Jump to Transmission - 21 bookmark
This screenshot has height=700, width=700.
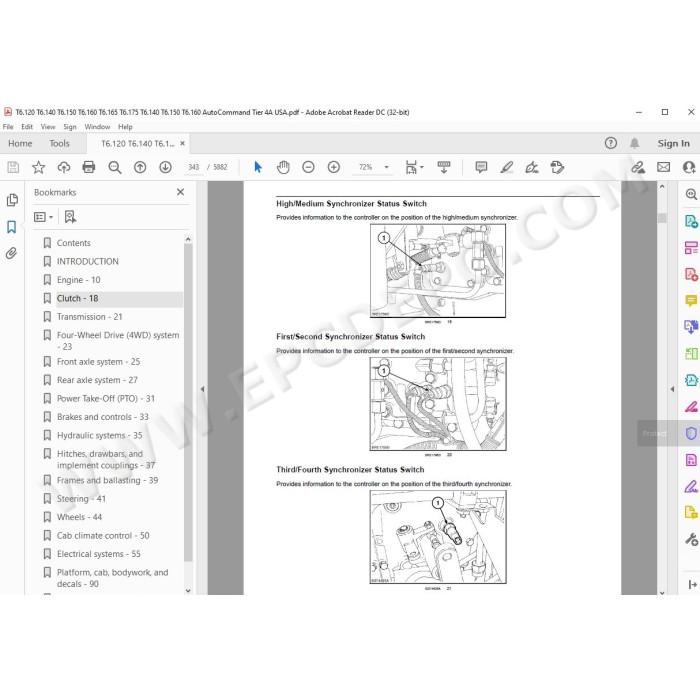89,317
